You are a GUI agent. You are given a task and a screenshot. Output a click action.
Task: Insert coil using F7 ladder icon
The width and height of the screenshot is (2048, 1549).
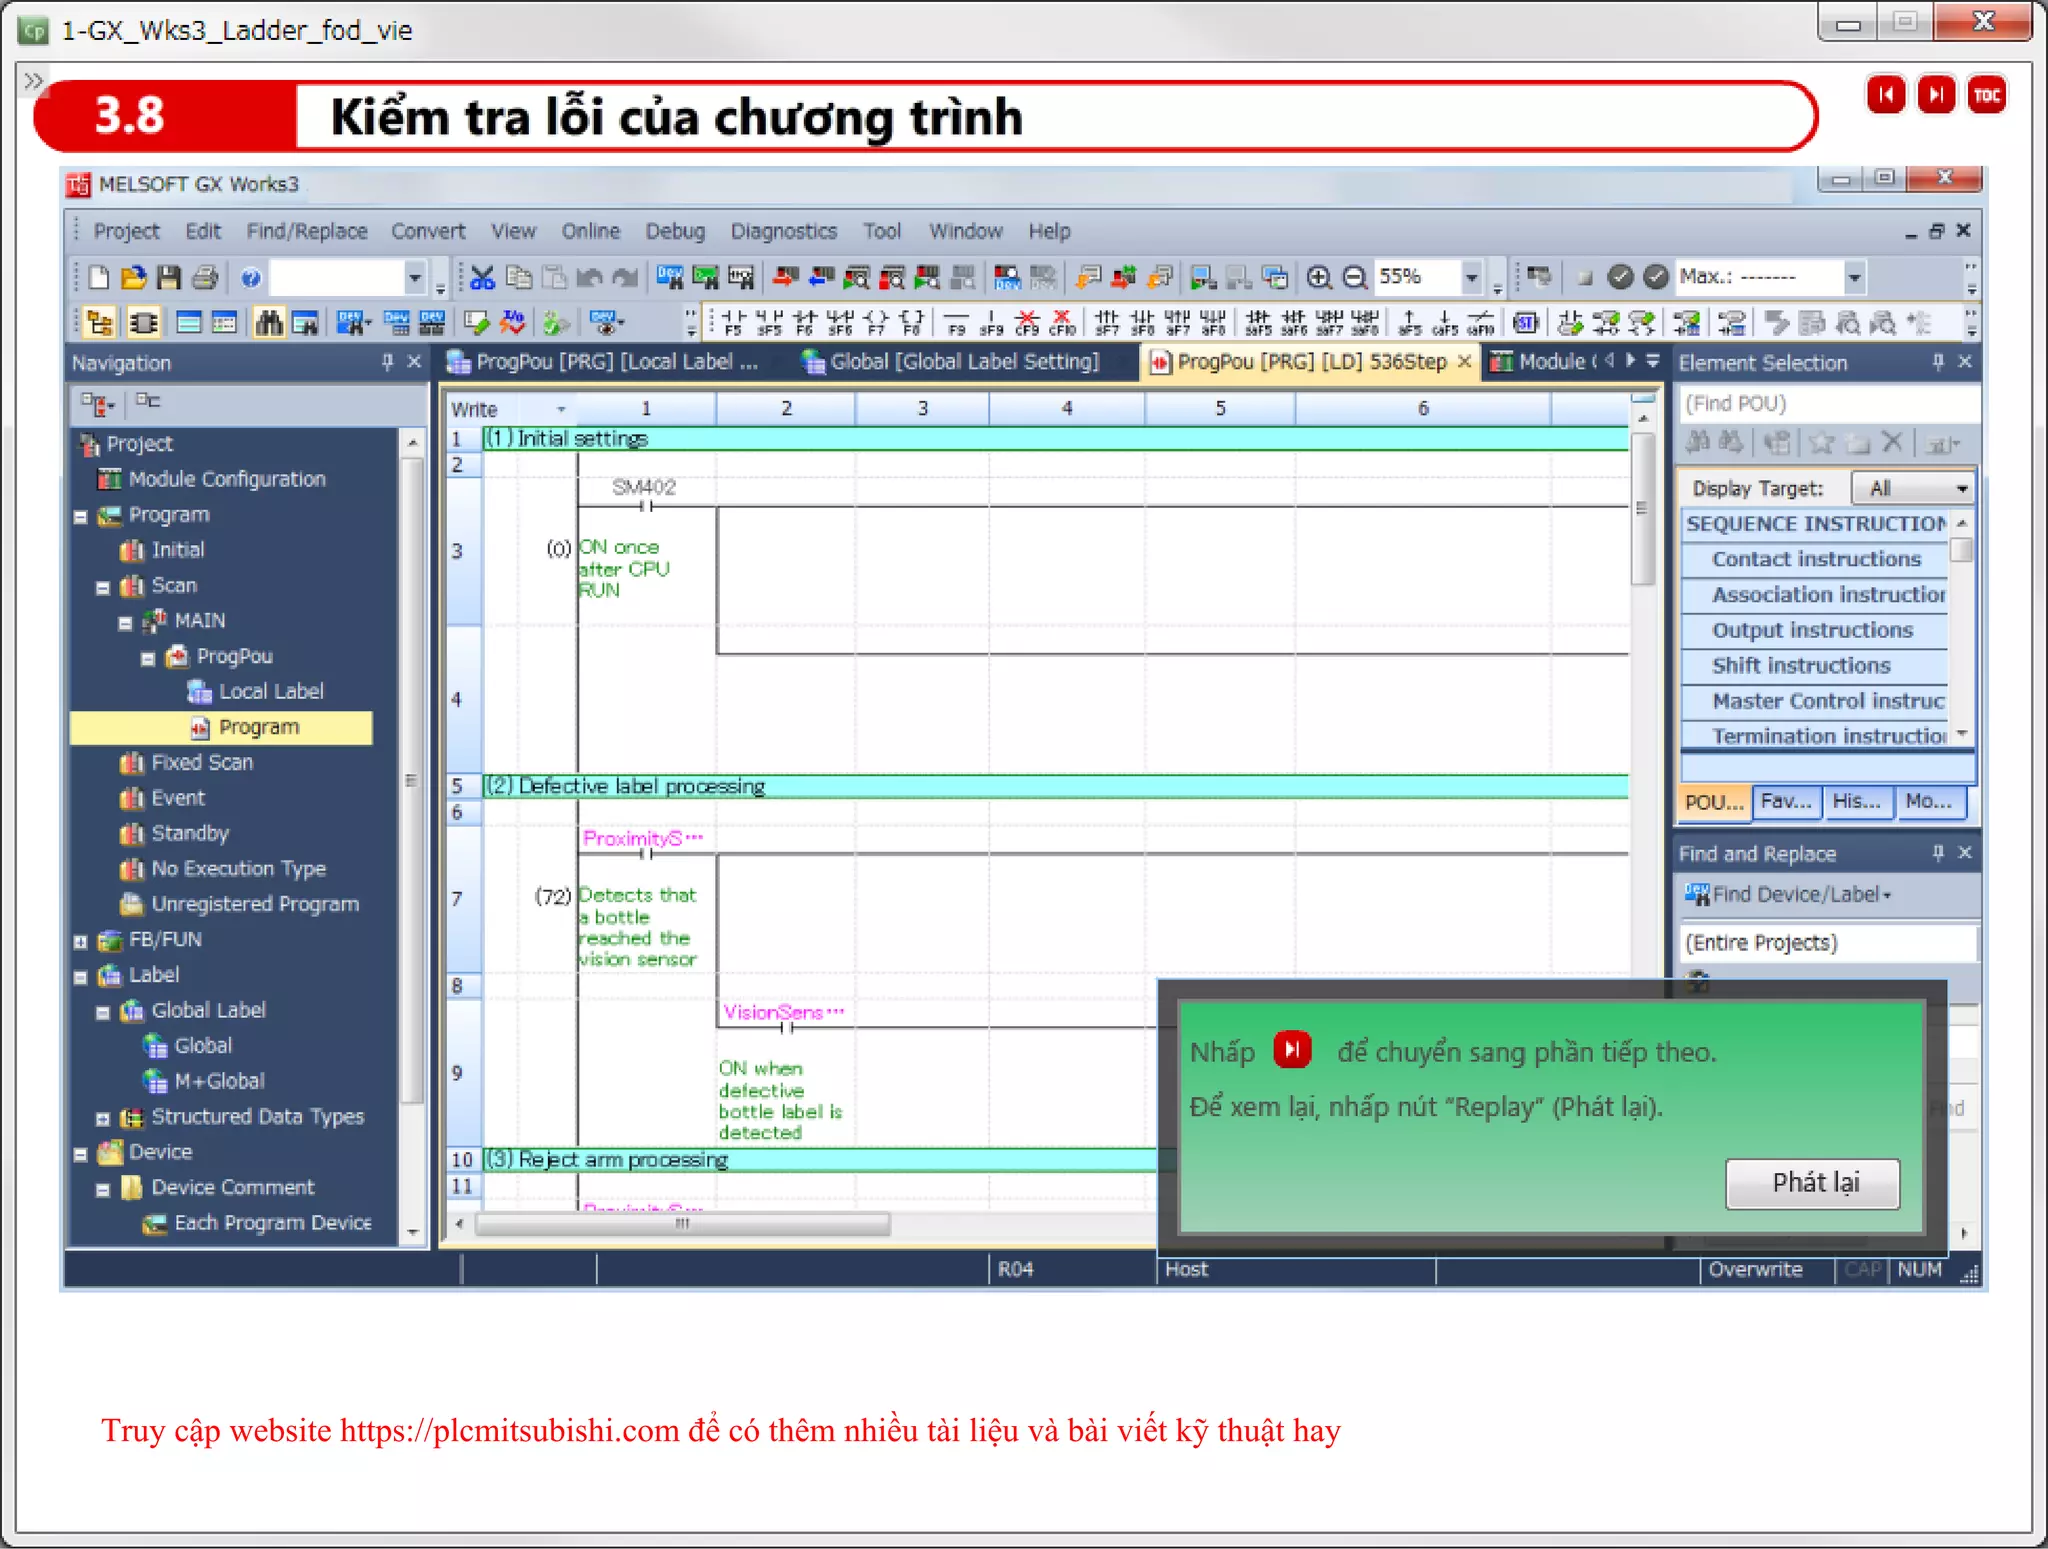click(x=876, y=322)
